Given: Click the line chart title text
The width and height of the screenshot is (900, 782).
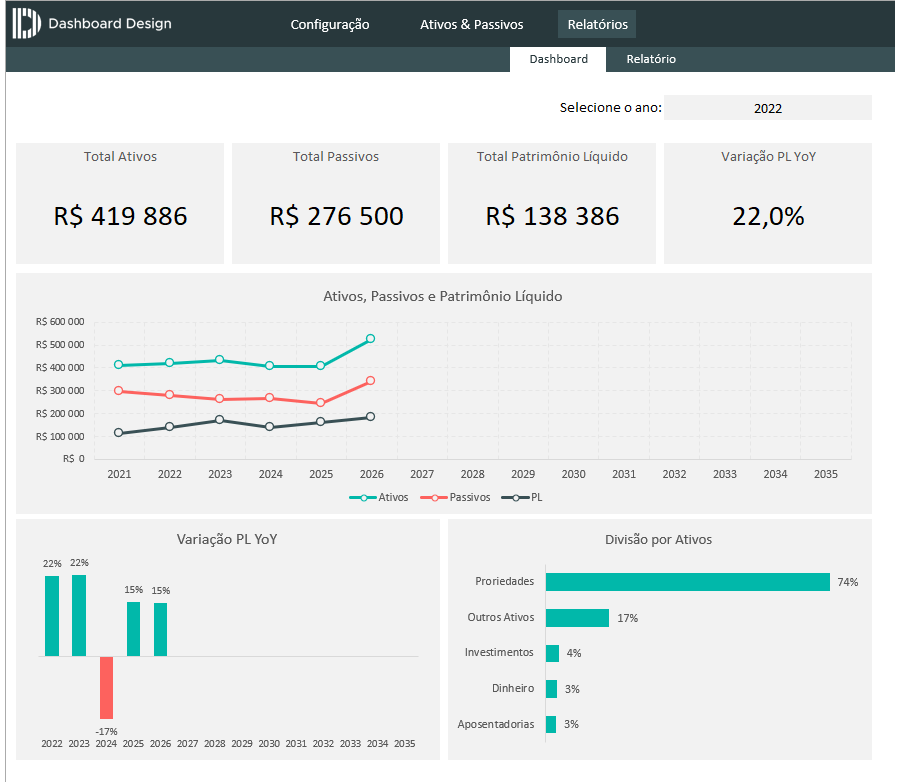Looking at the screenshot, I should point(443,296).
